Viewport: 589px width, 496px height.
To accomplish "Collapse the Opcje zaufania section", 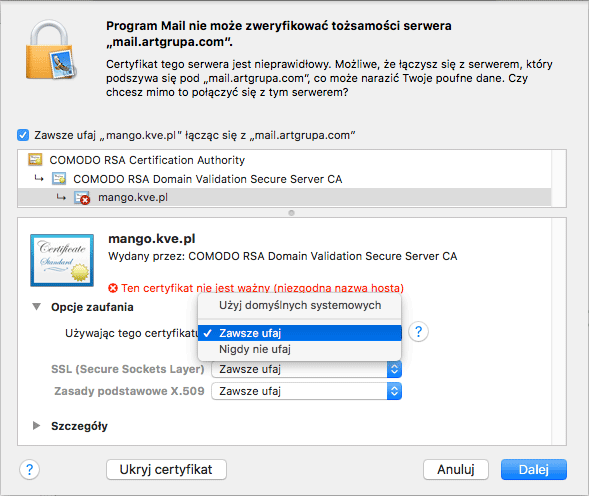I will pyautogui.click(x=36, y=307).
